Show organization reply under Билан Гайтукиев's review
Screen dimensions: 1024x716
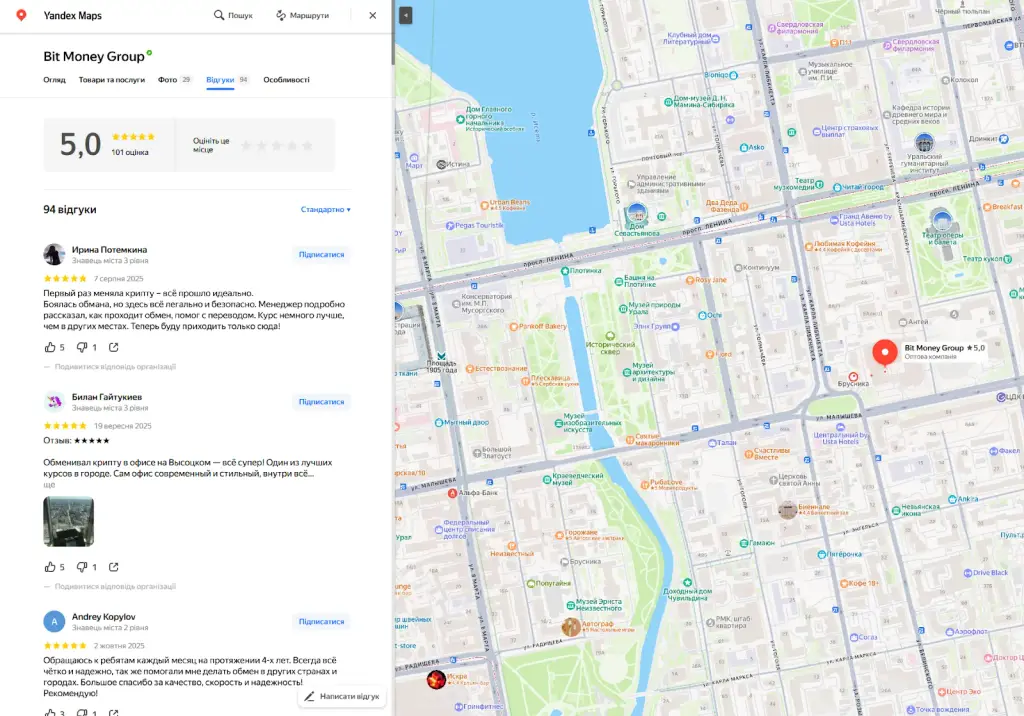[115, 586]
